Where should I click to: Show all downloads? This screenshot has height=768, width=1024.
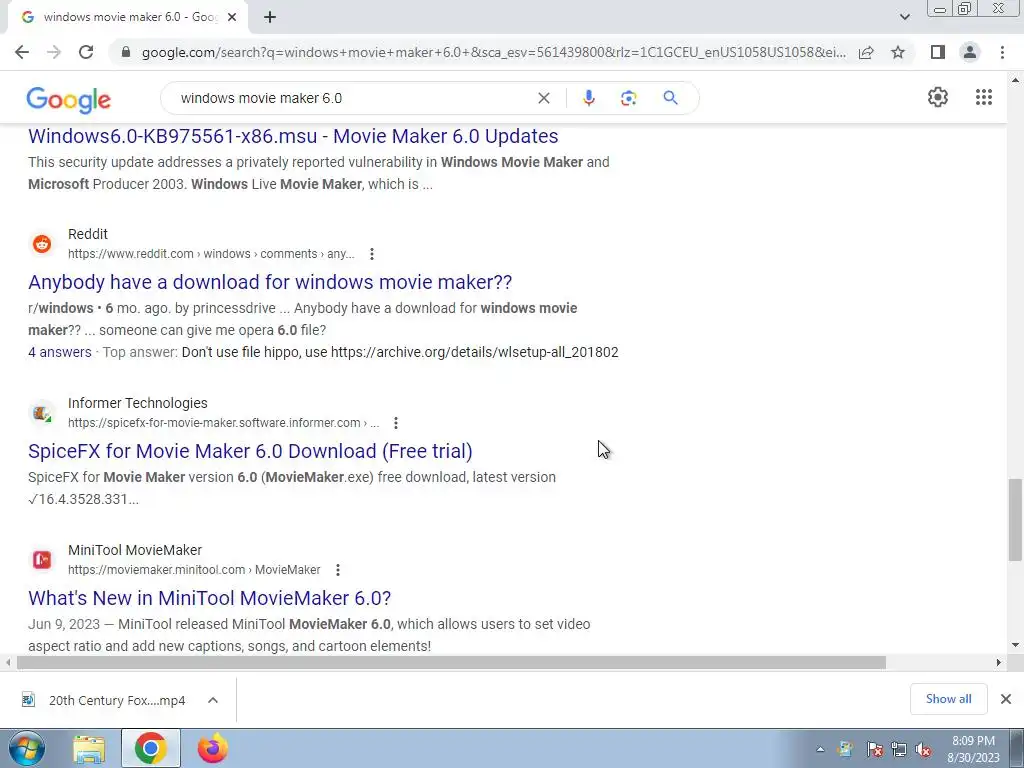948,699
